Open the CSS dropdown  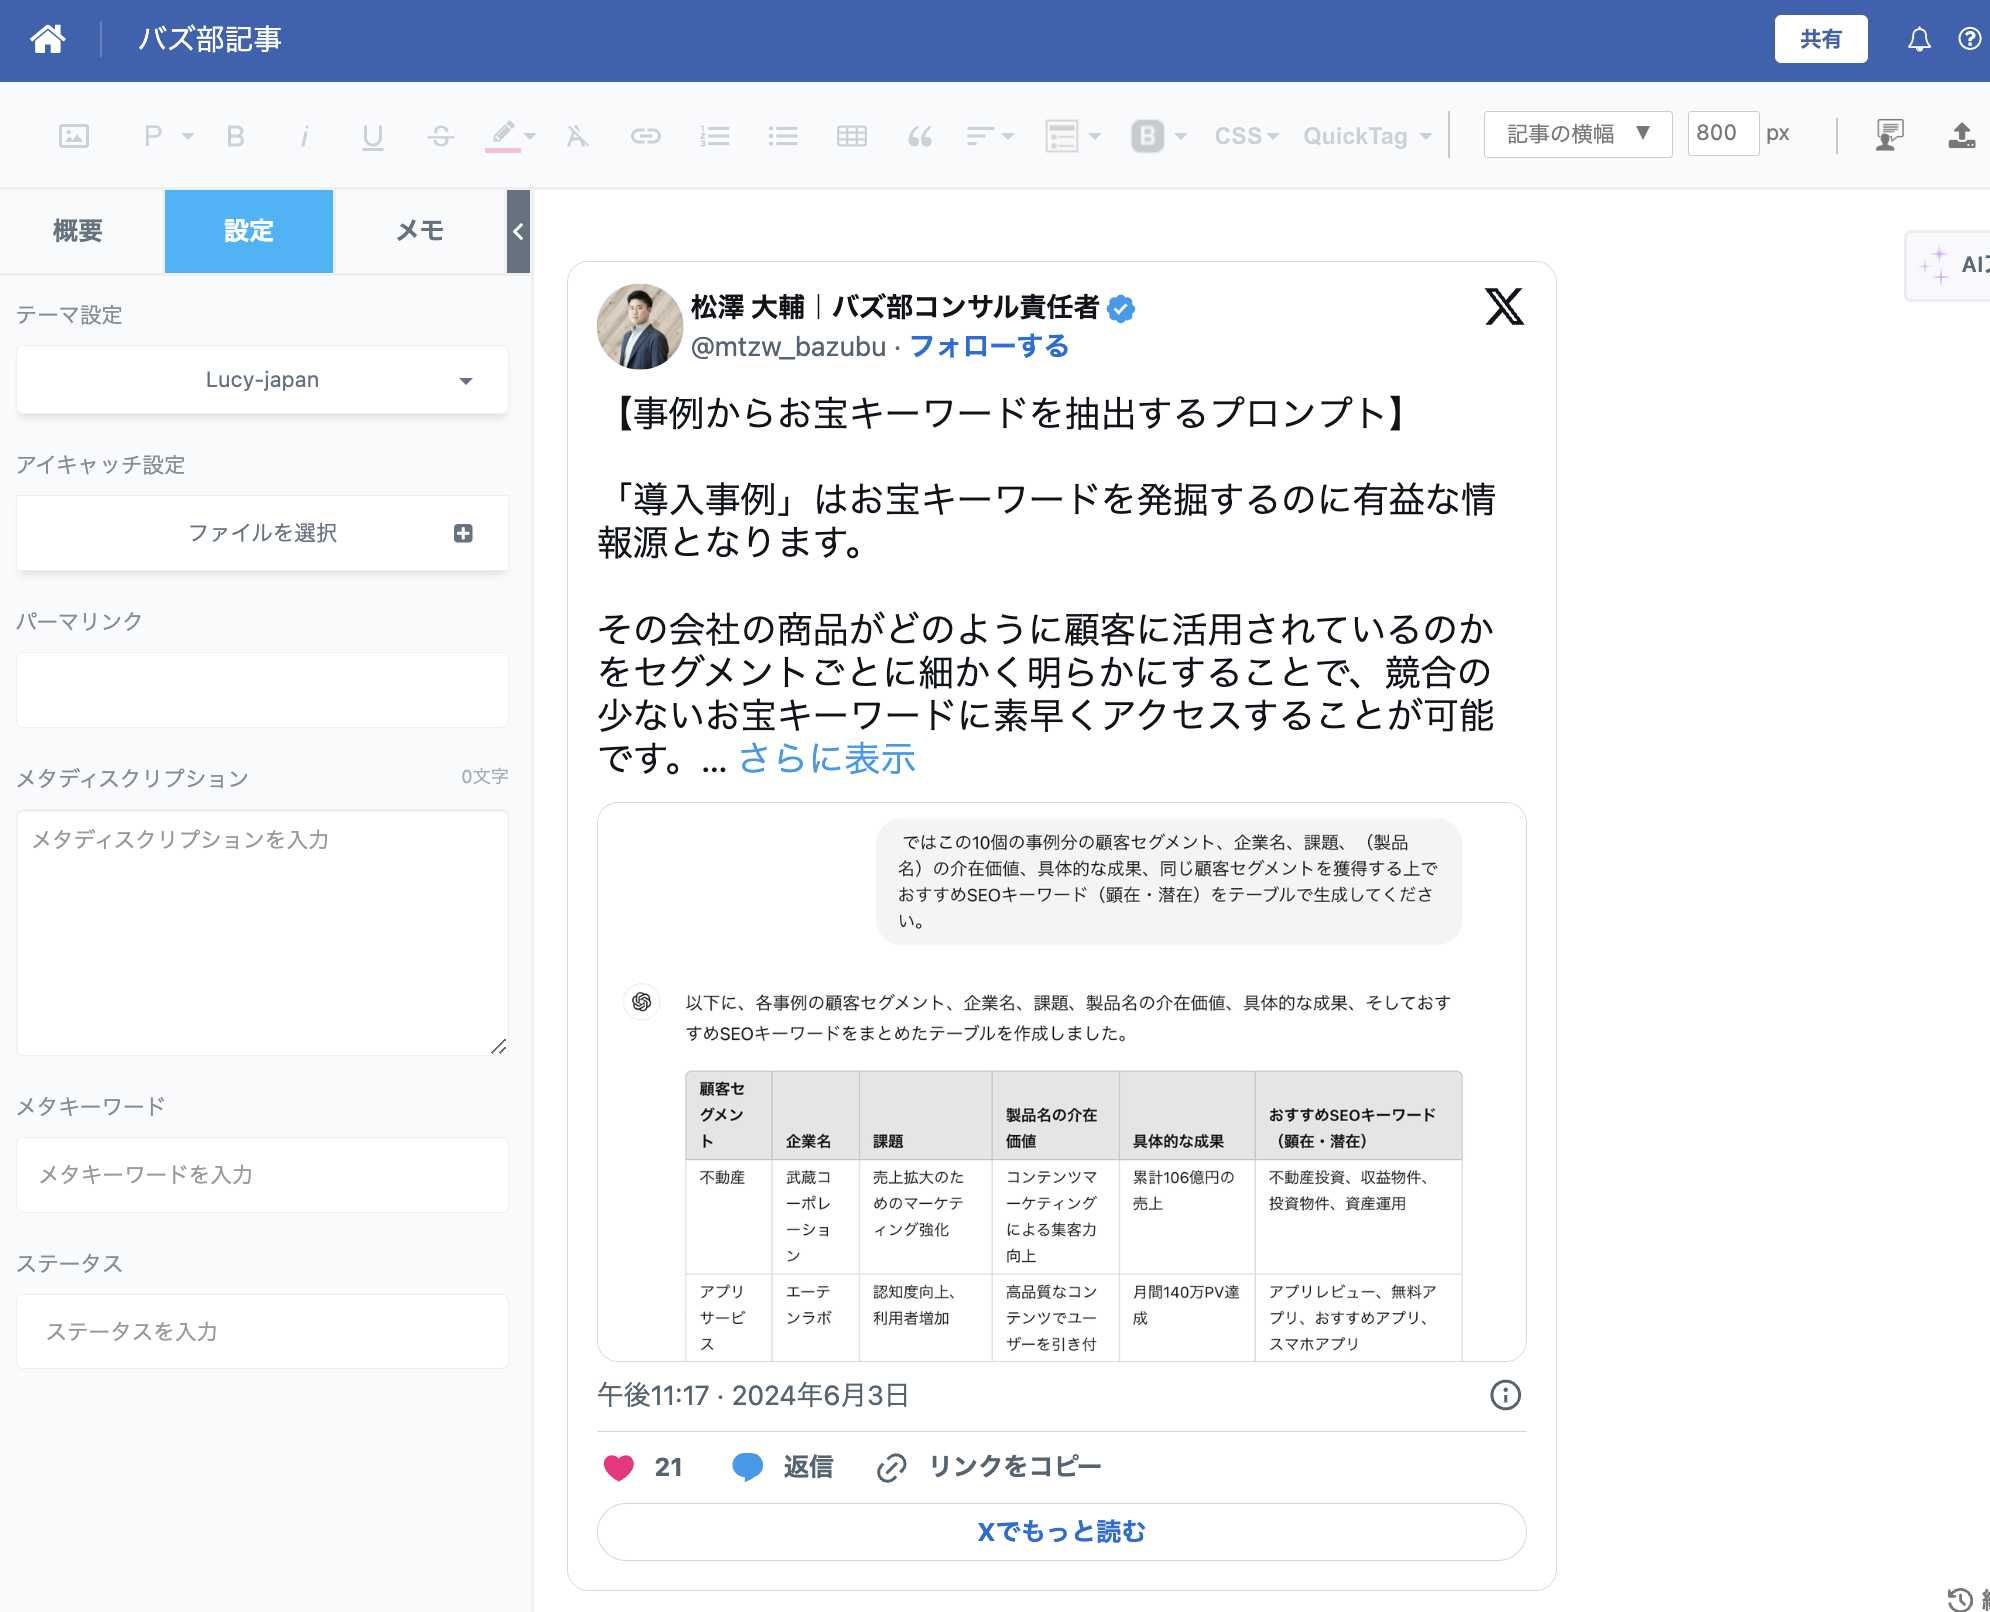[x=1246, y=136]
